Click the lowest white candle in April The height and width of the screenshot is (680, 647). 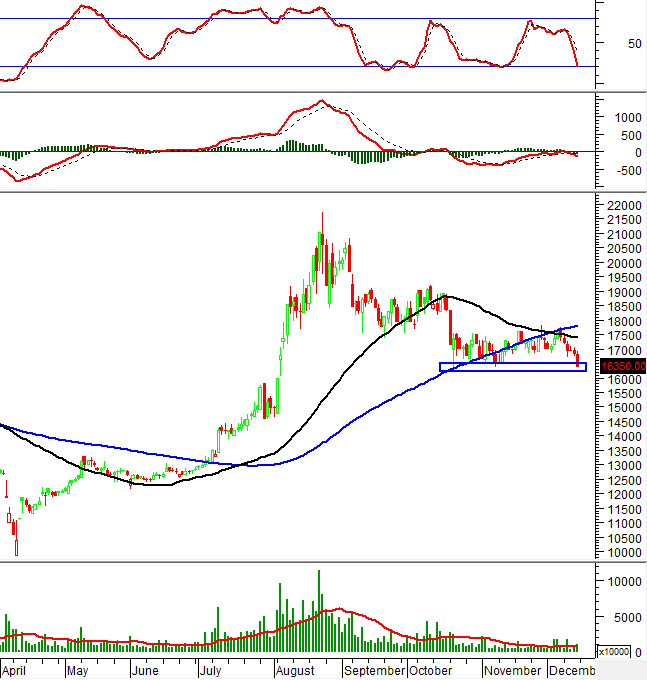(x=16, y=547)
